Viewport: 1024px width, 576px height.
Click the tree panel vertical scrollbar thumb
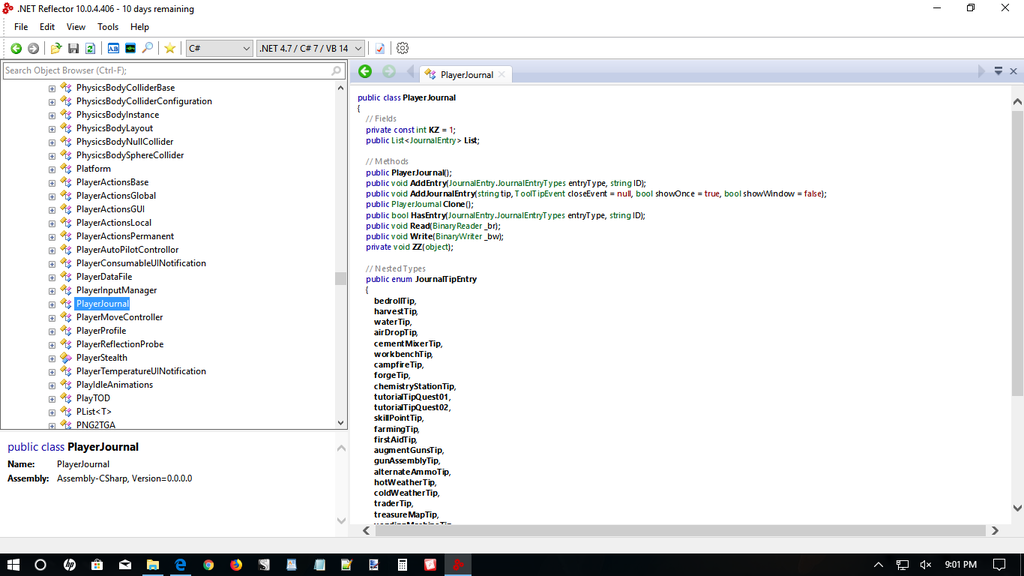pyautogui.click(x=340, y=279)
